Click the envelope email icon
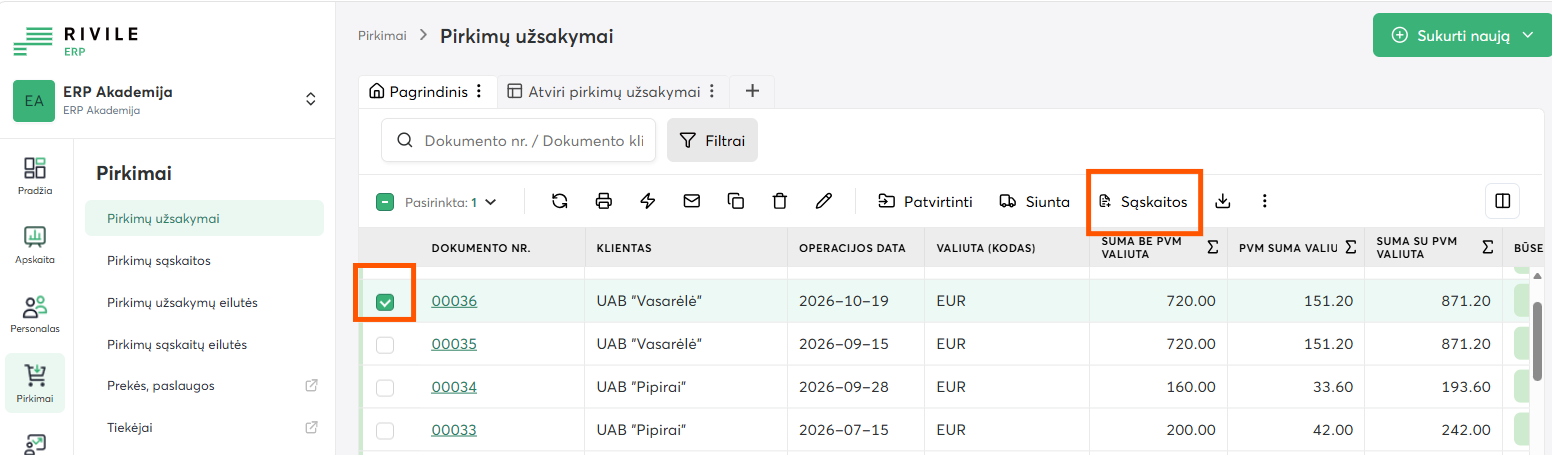The image size is (1552, 455). point(692,201)
